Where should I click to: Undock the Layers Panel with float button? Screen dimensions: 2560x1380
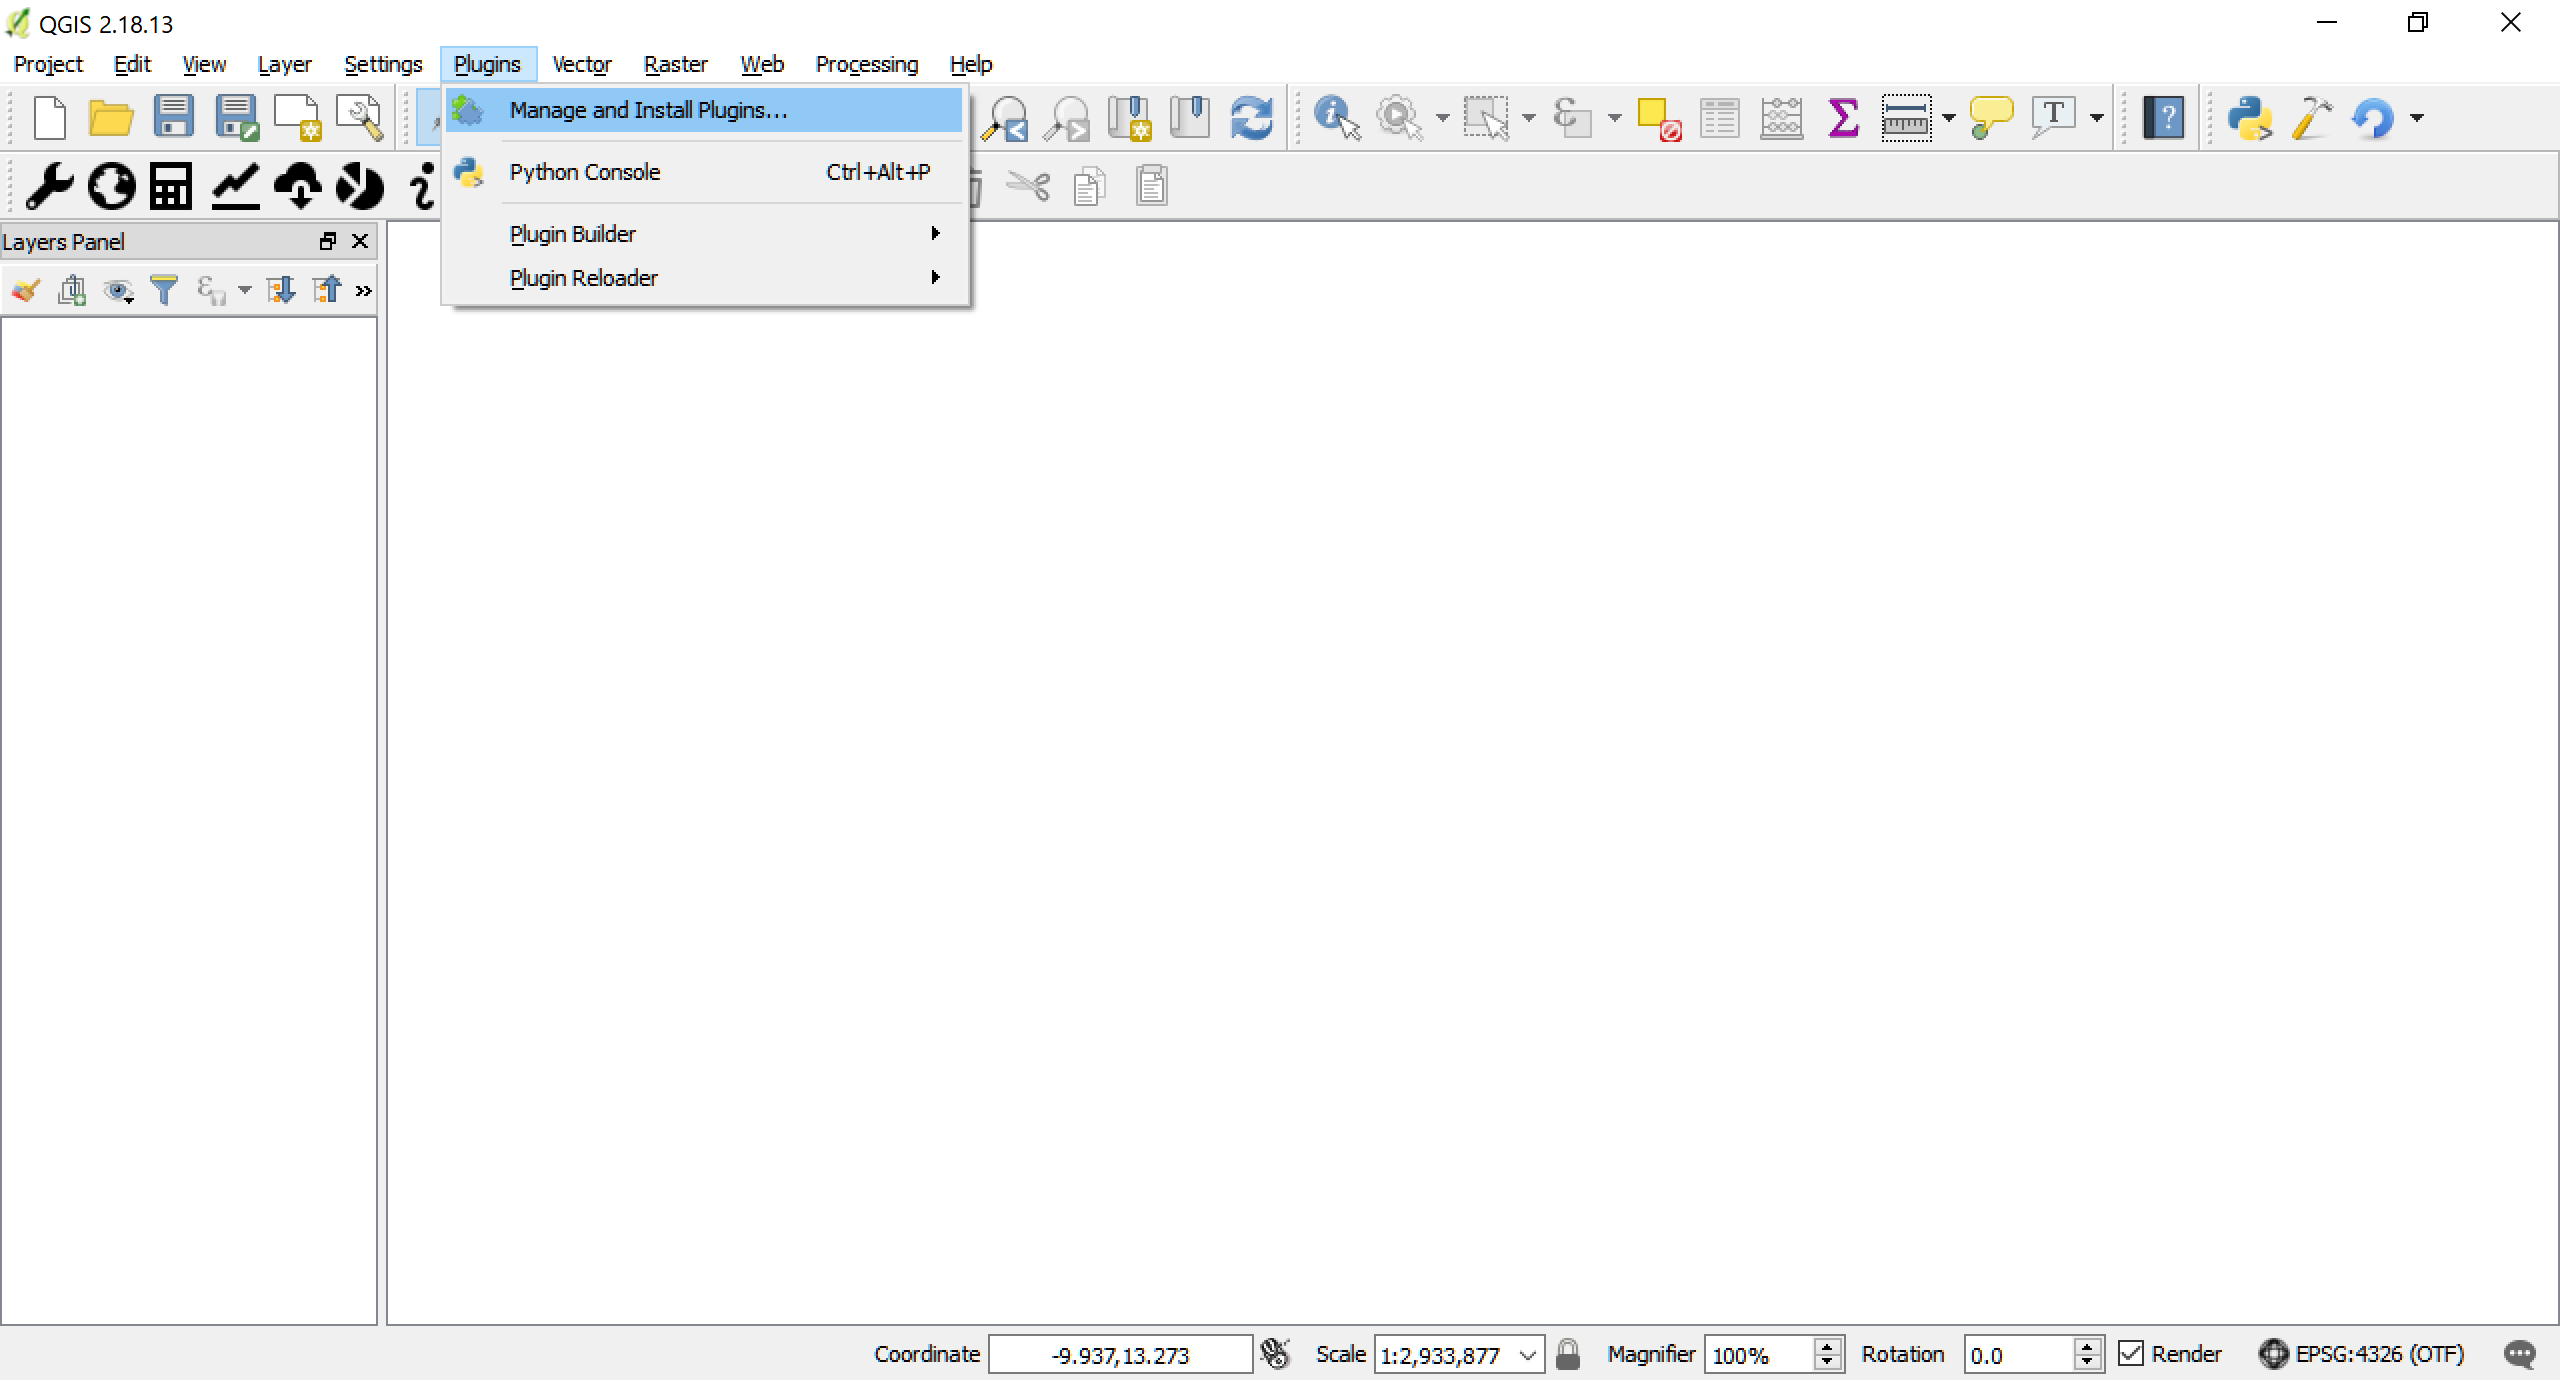[x=327, y=241]
